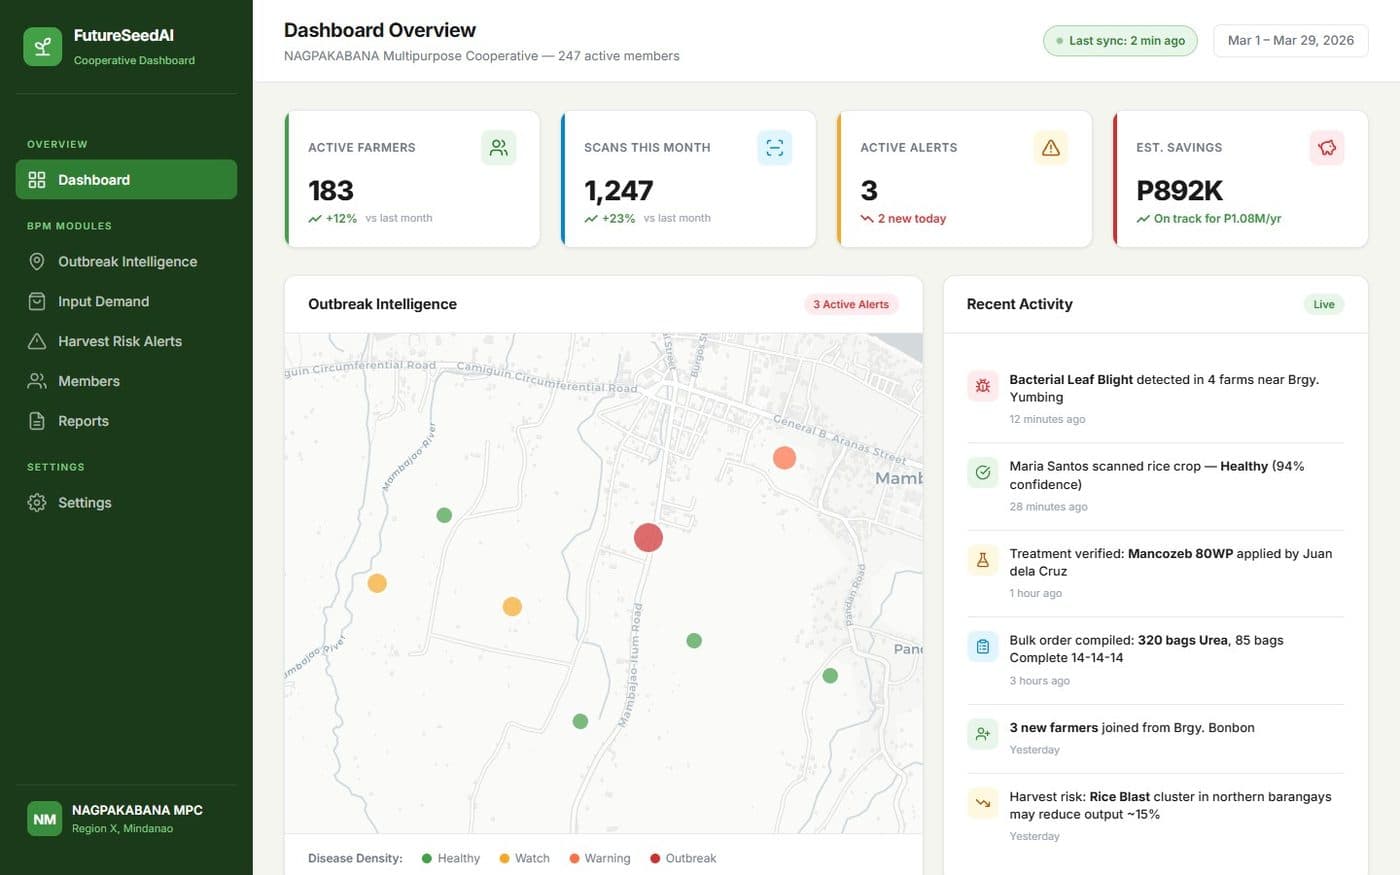Navigate to the Members page
The width and height of the screenshot is (1400, 875).
(126, 382)
